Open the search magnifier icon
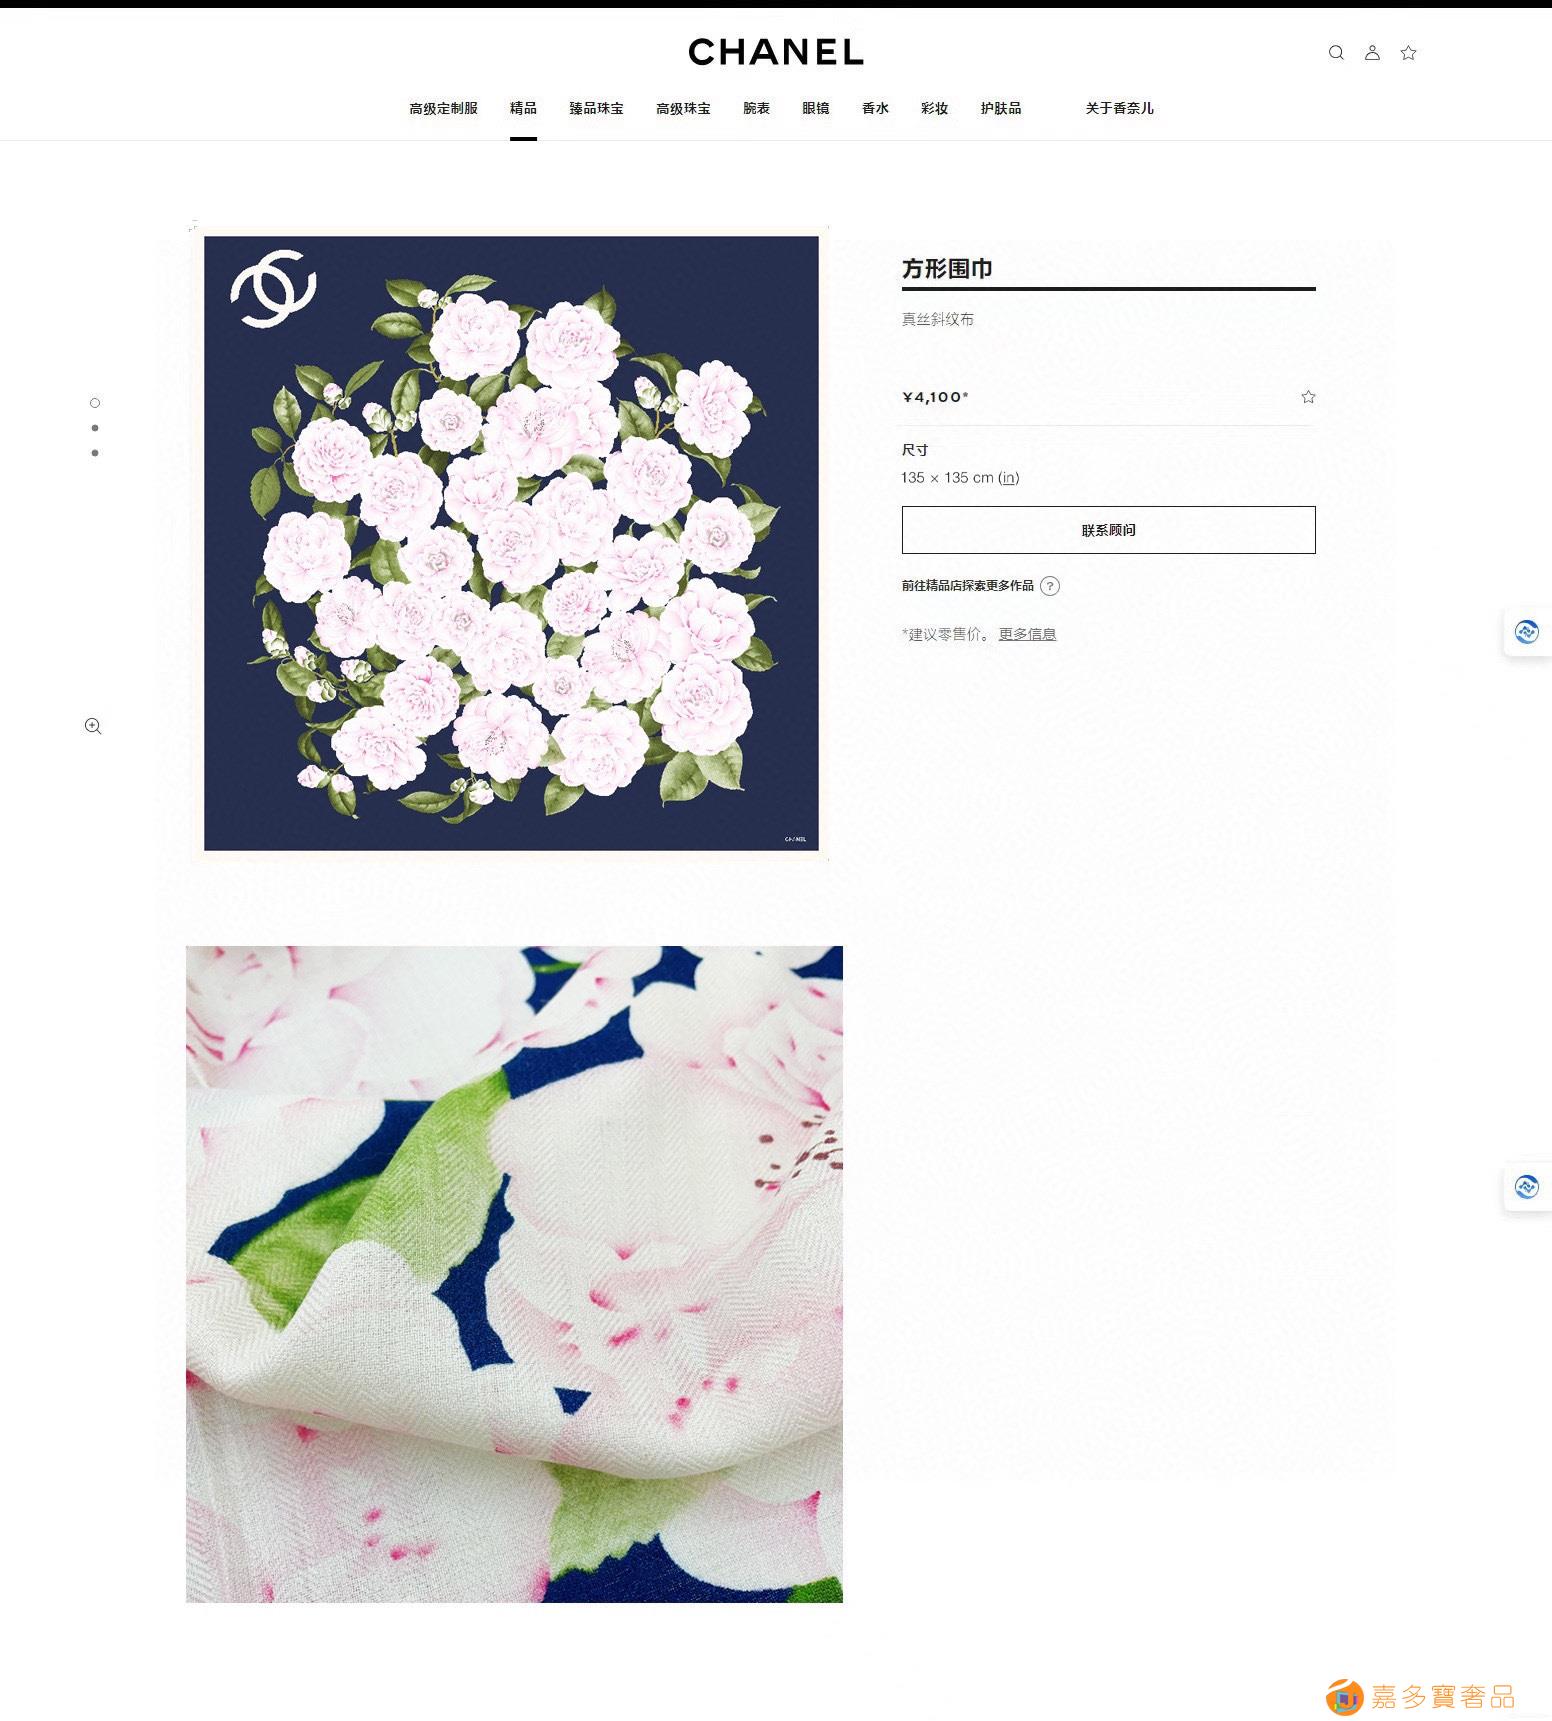 [1336, 53]
